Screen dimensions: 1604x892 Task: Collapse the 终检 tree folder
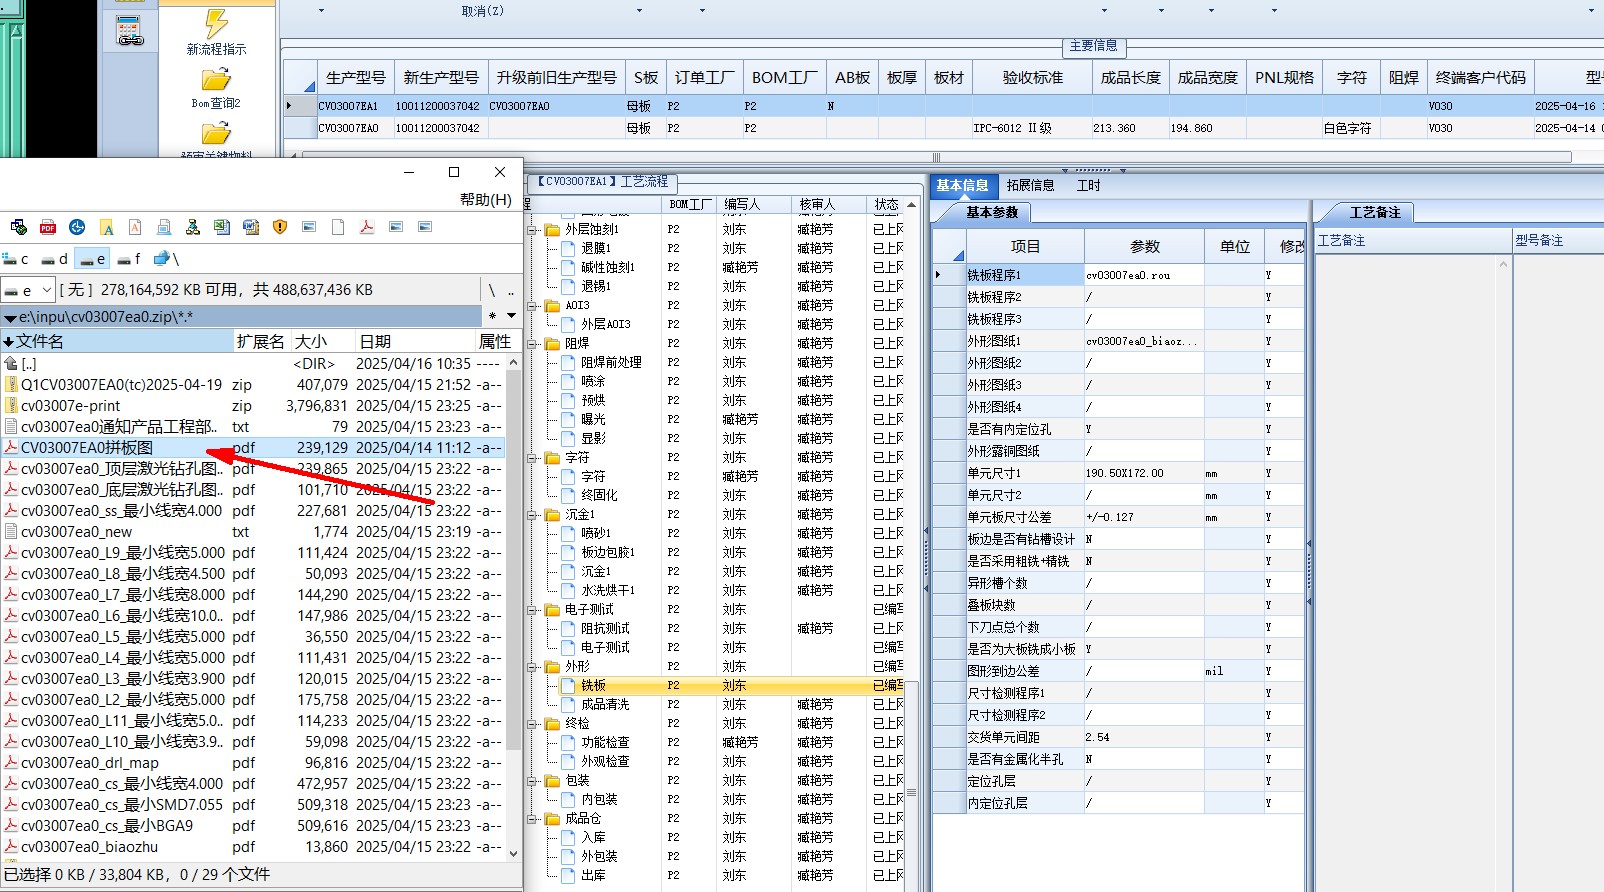[534, 723]
